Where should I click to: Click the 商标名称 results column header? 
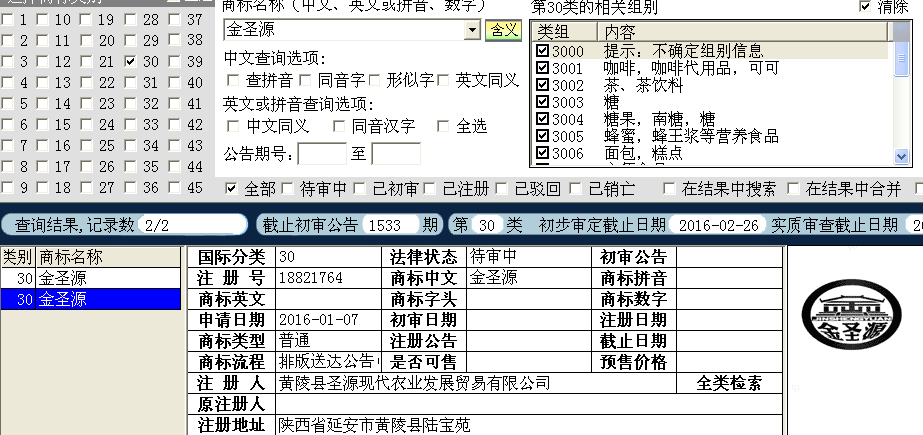108,257
